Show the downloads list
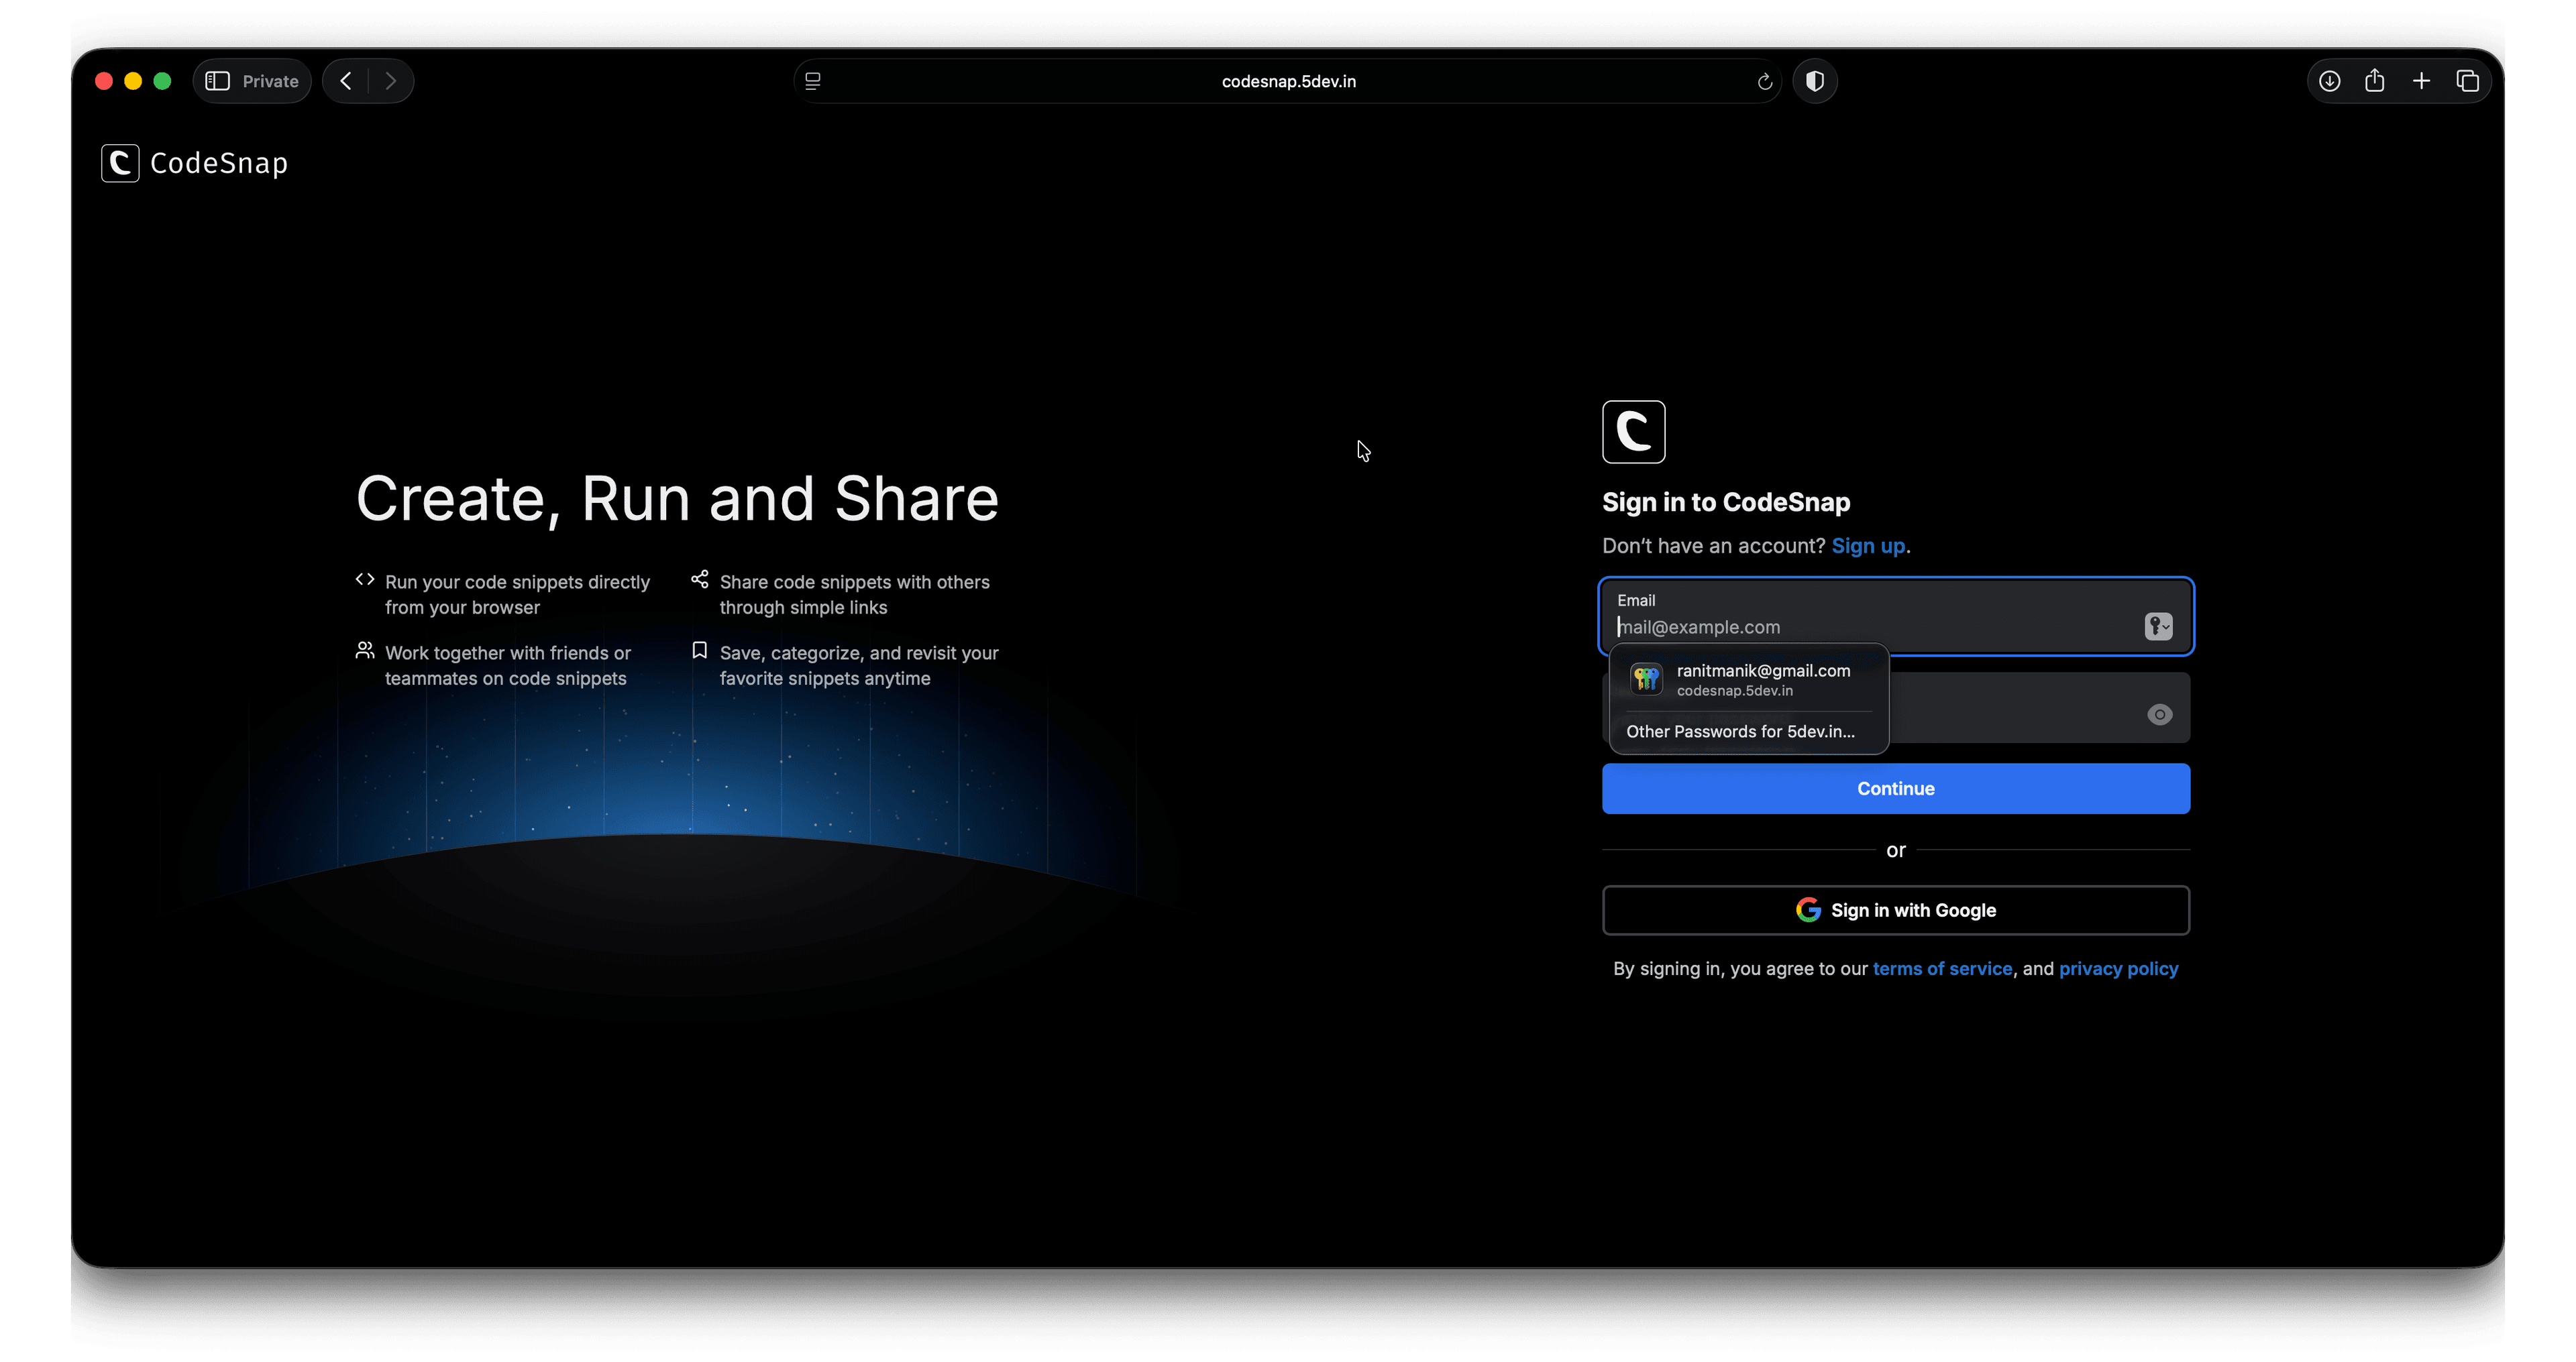 click(2329, 81)
